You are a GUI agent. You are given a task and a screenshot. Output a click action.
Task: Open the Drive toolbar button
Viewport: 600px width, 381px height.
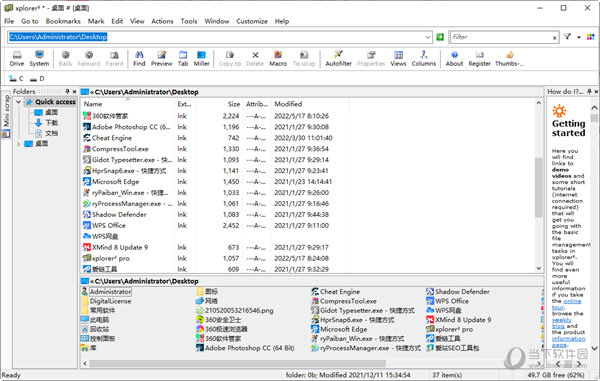coord(16,59)
